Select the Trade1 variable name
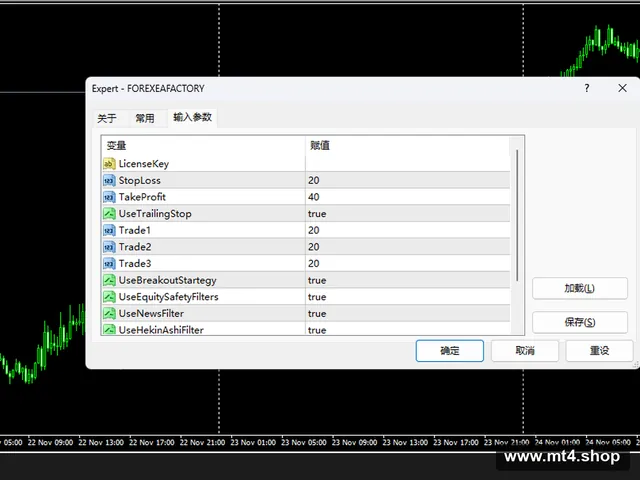Image resolution: width=640 pixels, height=480 pixels. tap(135, 230)
